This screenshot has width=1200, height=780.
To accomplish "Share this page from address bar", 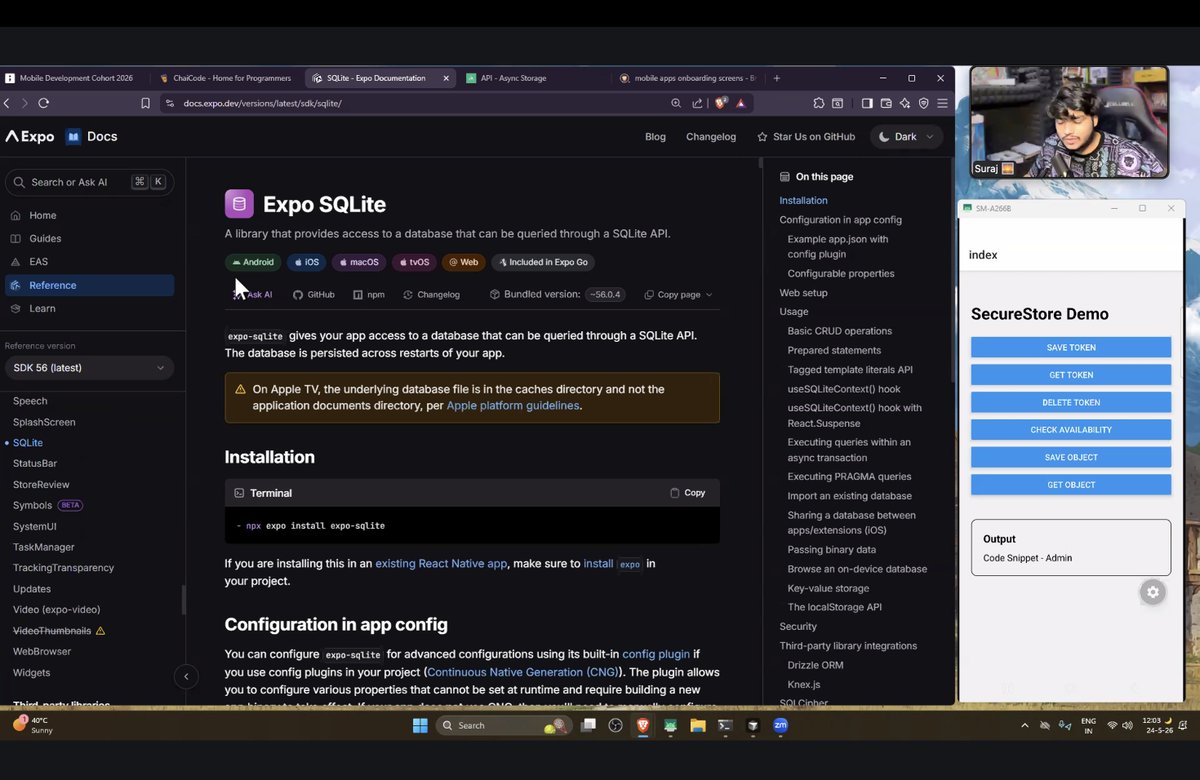I will click(697, 103).
